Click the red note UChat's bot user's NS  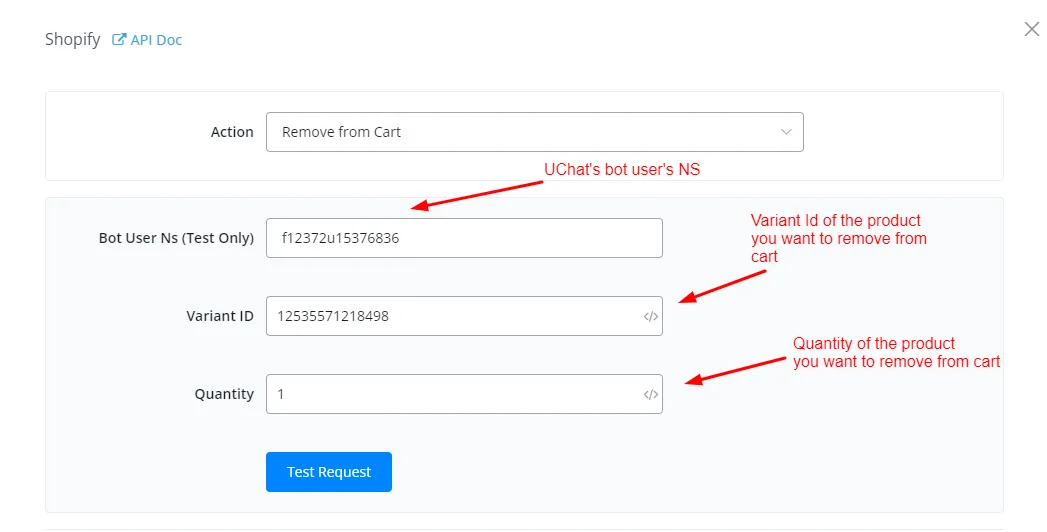[x=622, y=170]
